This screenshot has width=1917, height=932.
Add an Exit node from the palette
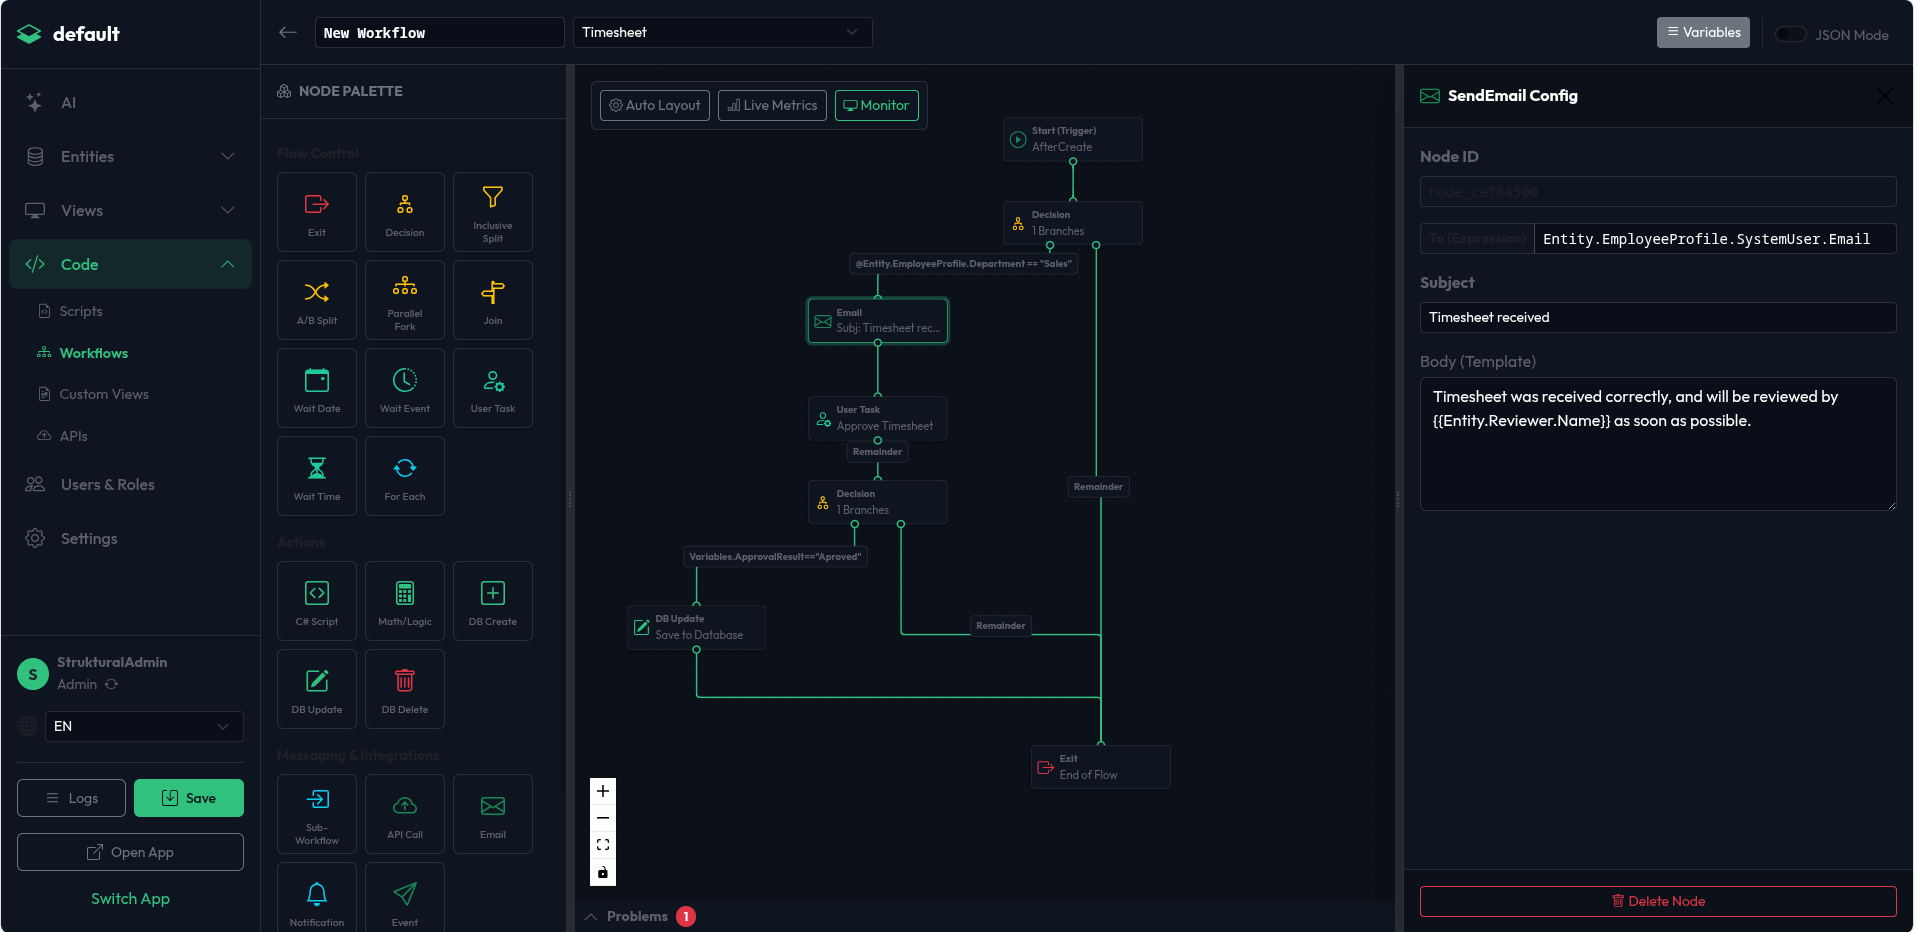(317, 212)
